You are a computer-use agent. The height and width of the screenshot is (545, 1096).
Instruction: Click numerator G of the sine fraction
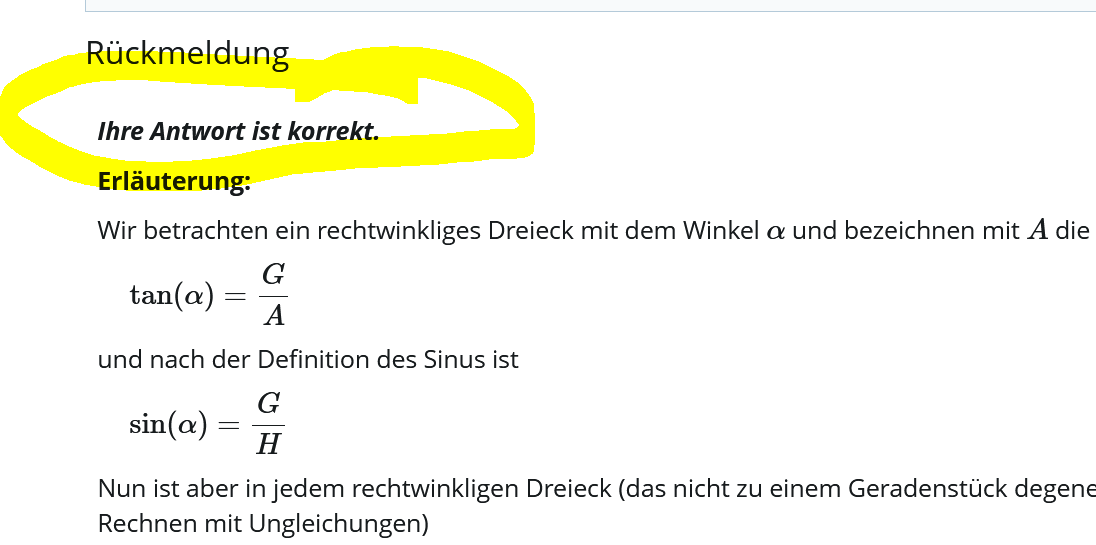point(268,404)
